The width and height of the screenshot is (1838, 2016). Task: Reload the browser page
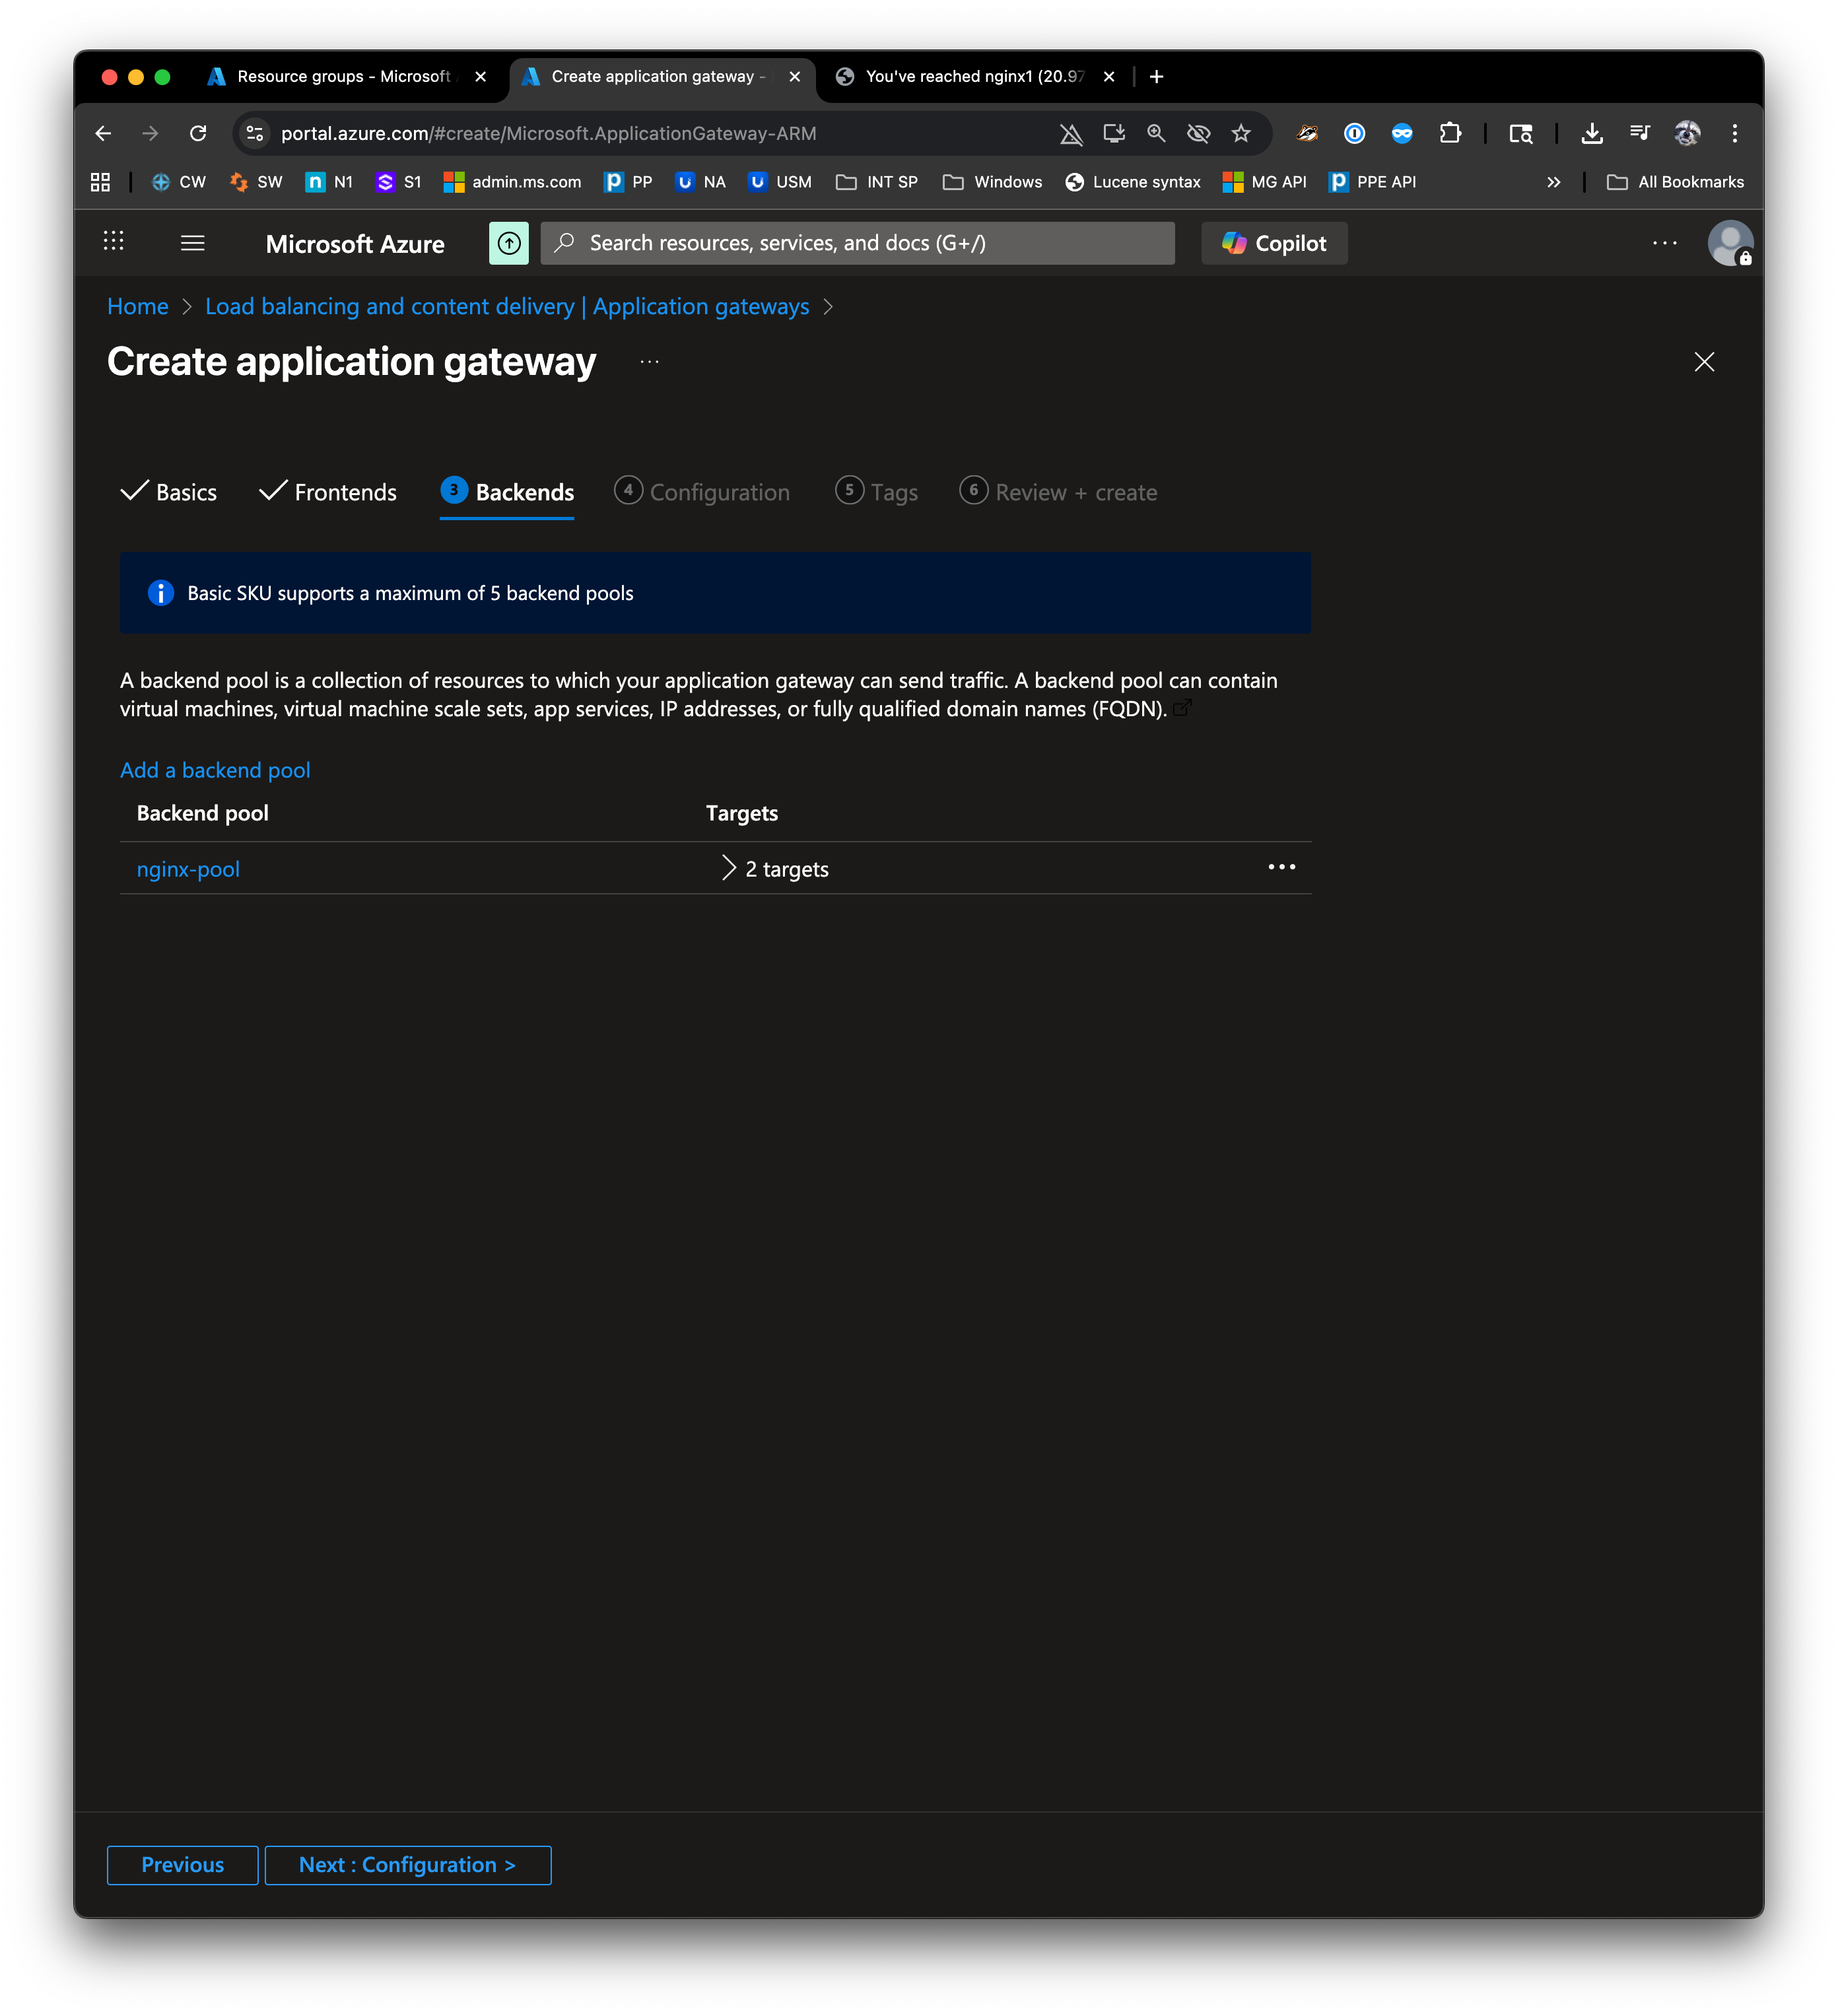pos(198,133)
